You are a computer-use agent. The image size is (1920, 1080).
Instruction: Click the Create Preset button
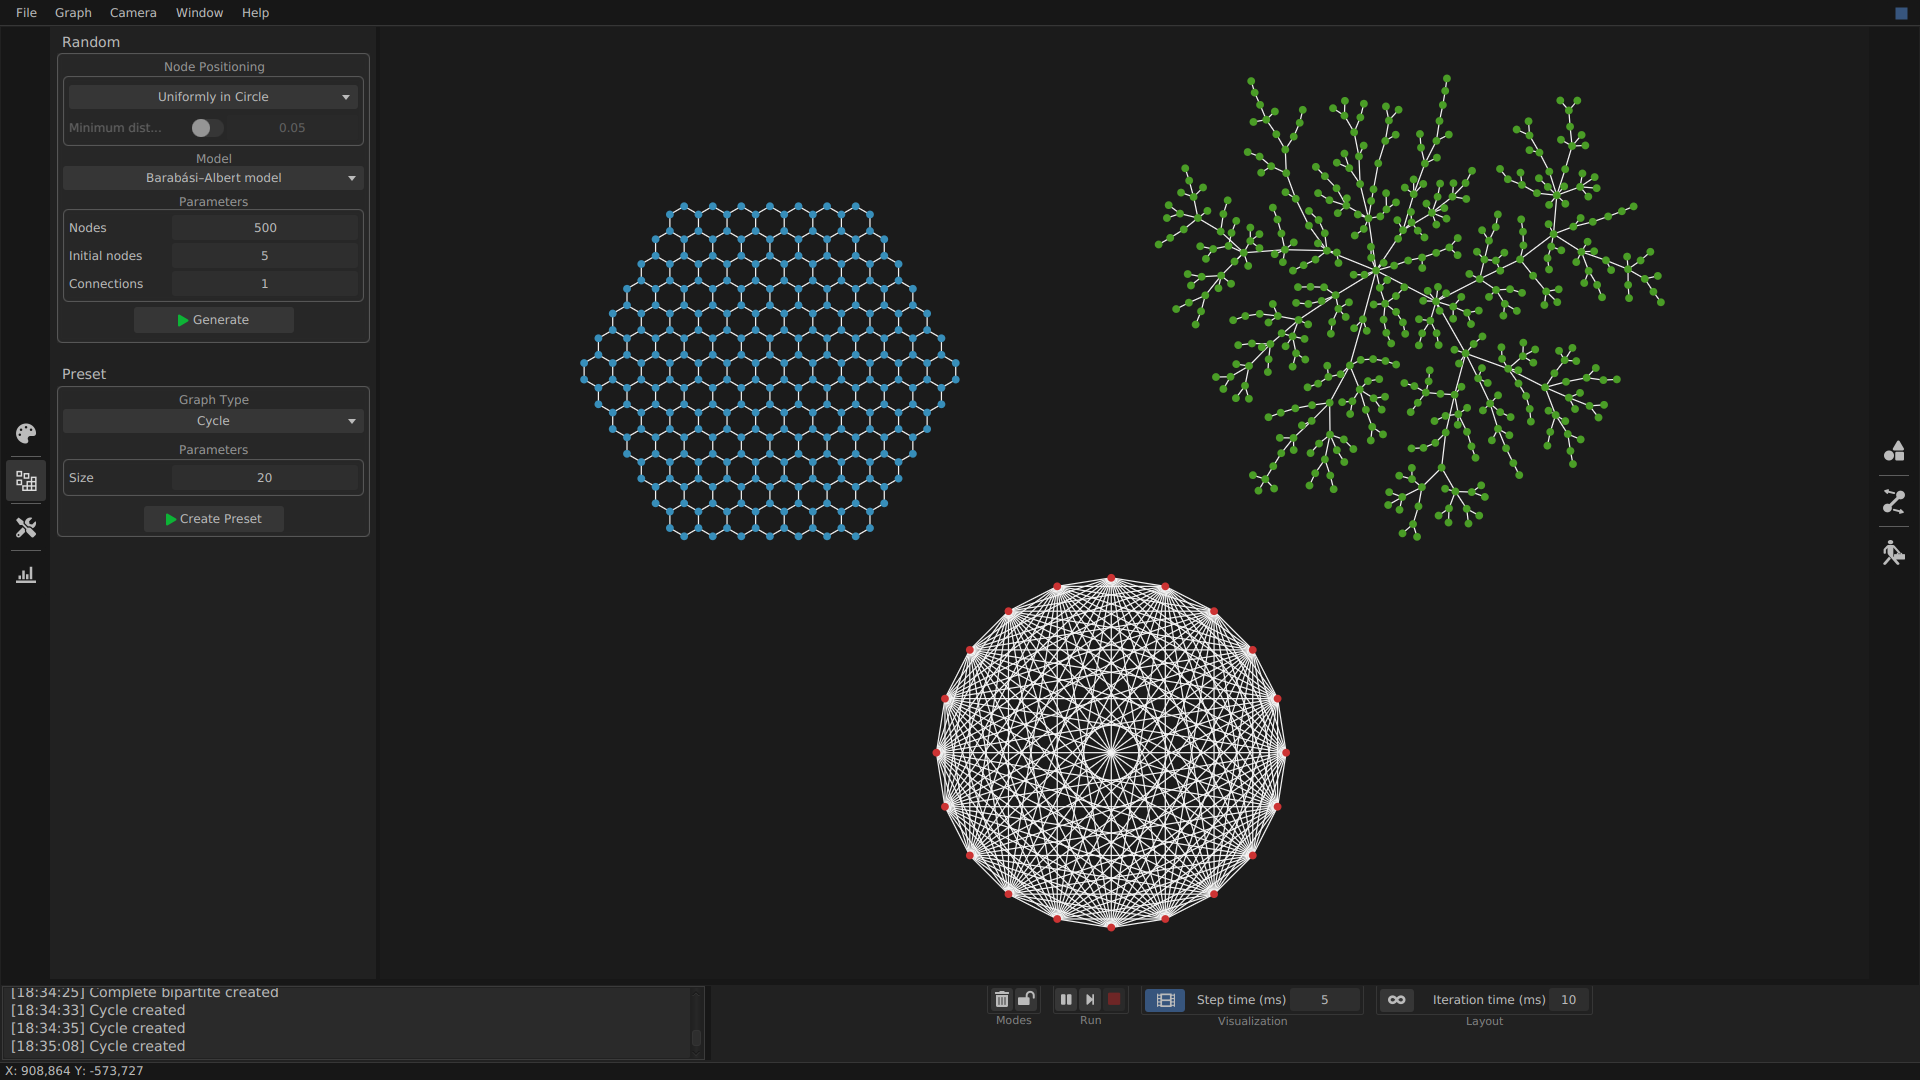pyautogui.click(x=213, y=519)
